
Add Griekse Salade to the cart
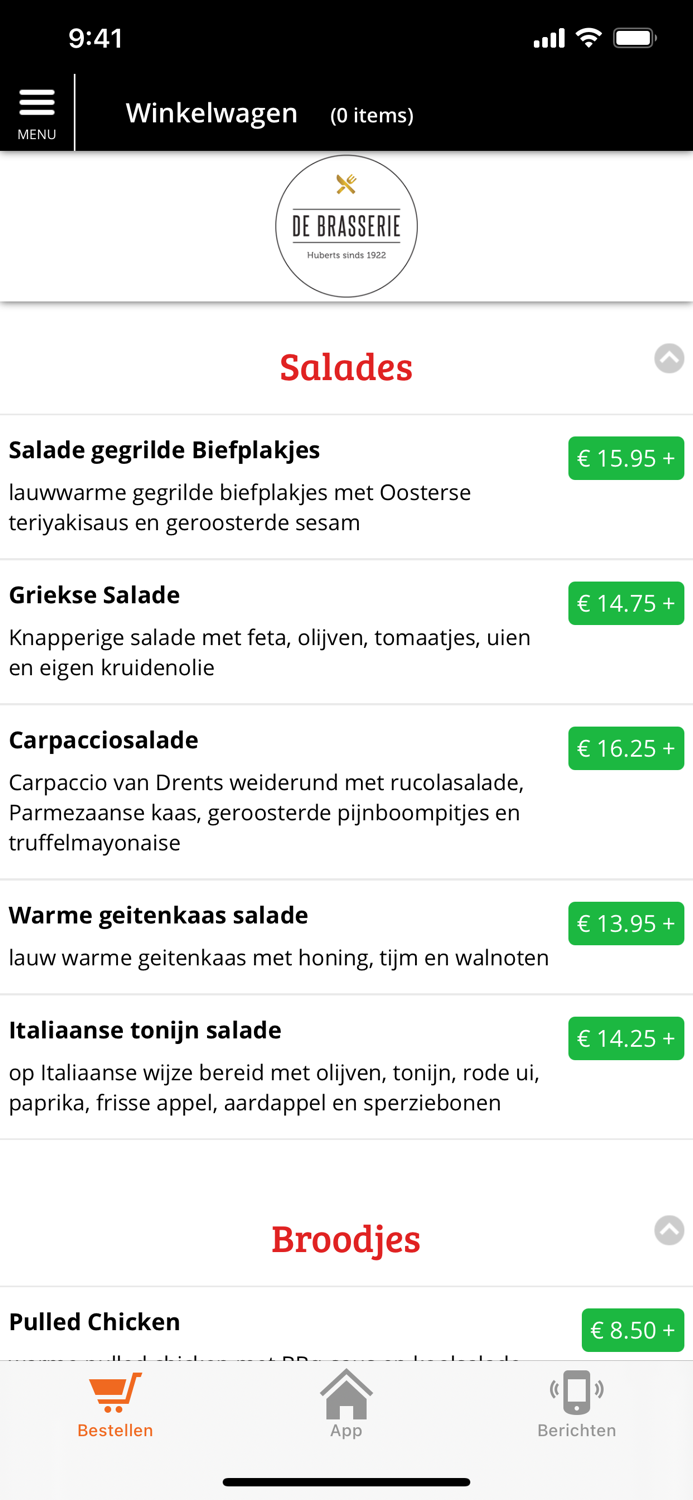(x=626, y=603)
